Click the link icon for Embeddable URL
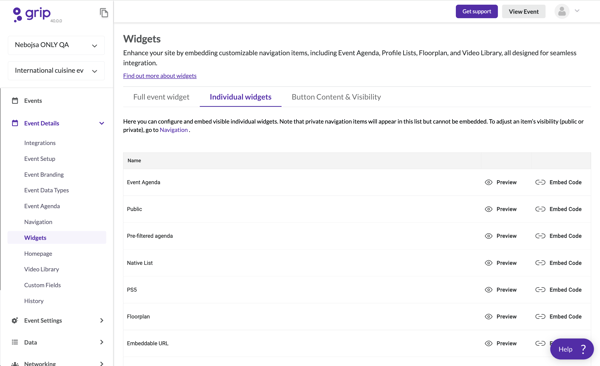 [x=540, y=343]
